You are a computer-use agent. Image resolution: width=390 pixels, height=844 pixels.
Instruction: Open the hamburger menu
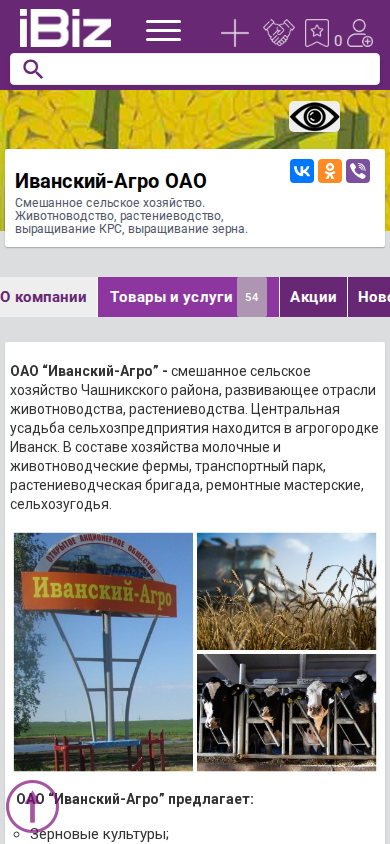pos(164,31)
